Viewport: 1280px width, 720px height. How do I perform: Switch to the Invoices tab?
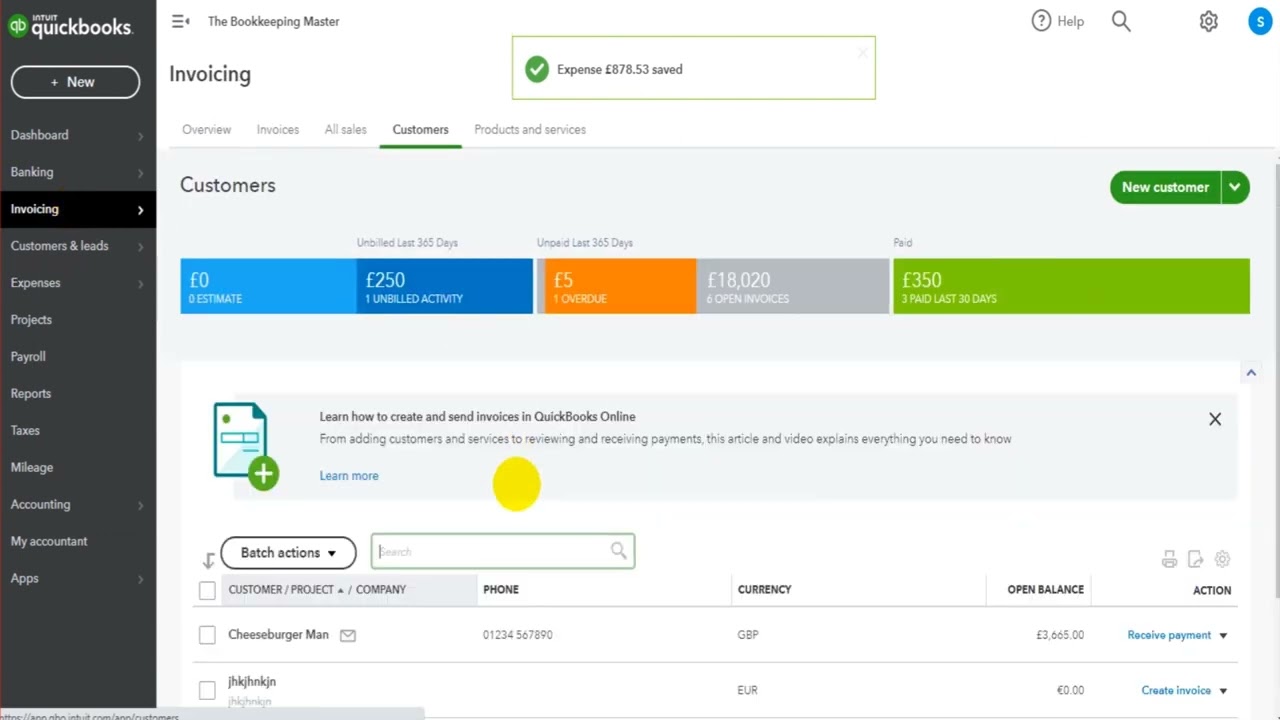click(x=278, y=129)
